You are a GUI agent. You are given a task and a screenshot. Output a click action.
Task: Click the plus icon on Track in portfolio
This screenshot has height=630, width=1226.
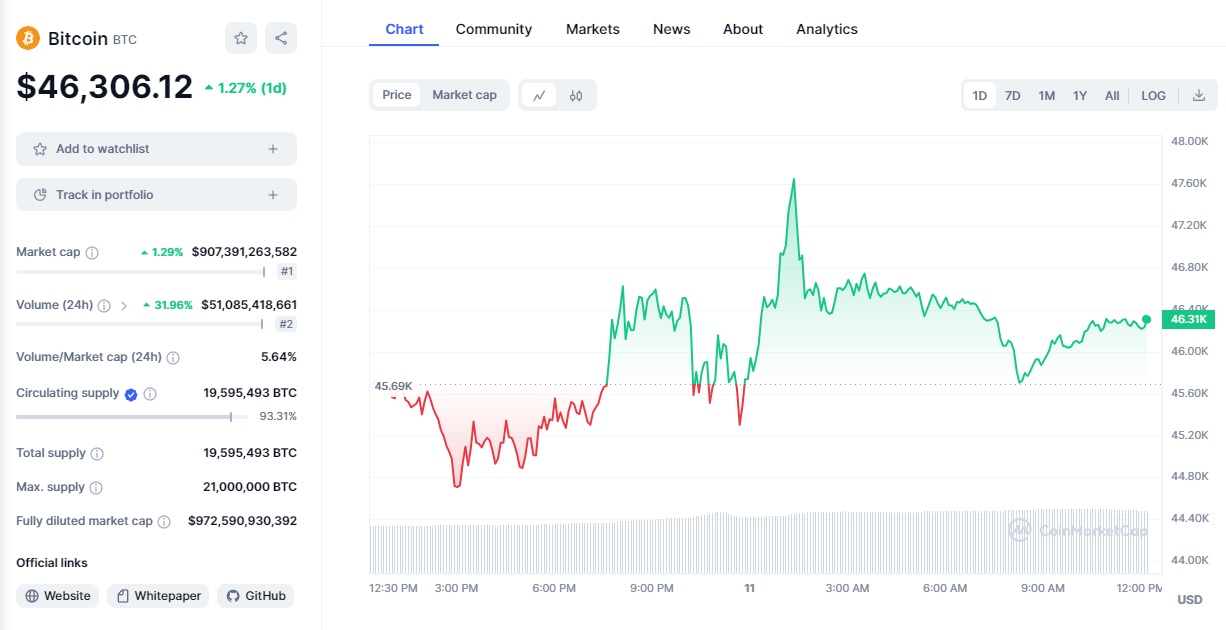(273, 195)
